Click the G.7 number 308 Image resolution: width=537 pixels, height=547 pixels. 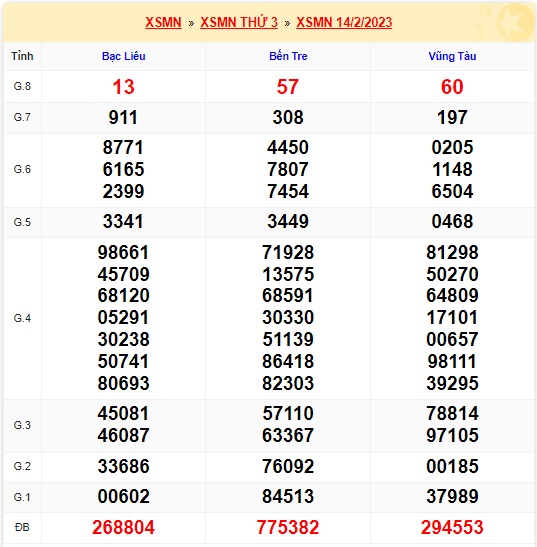coord(288,117)
